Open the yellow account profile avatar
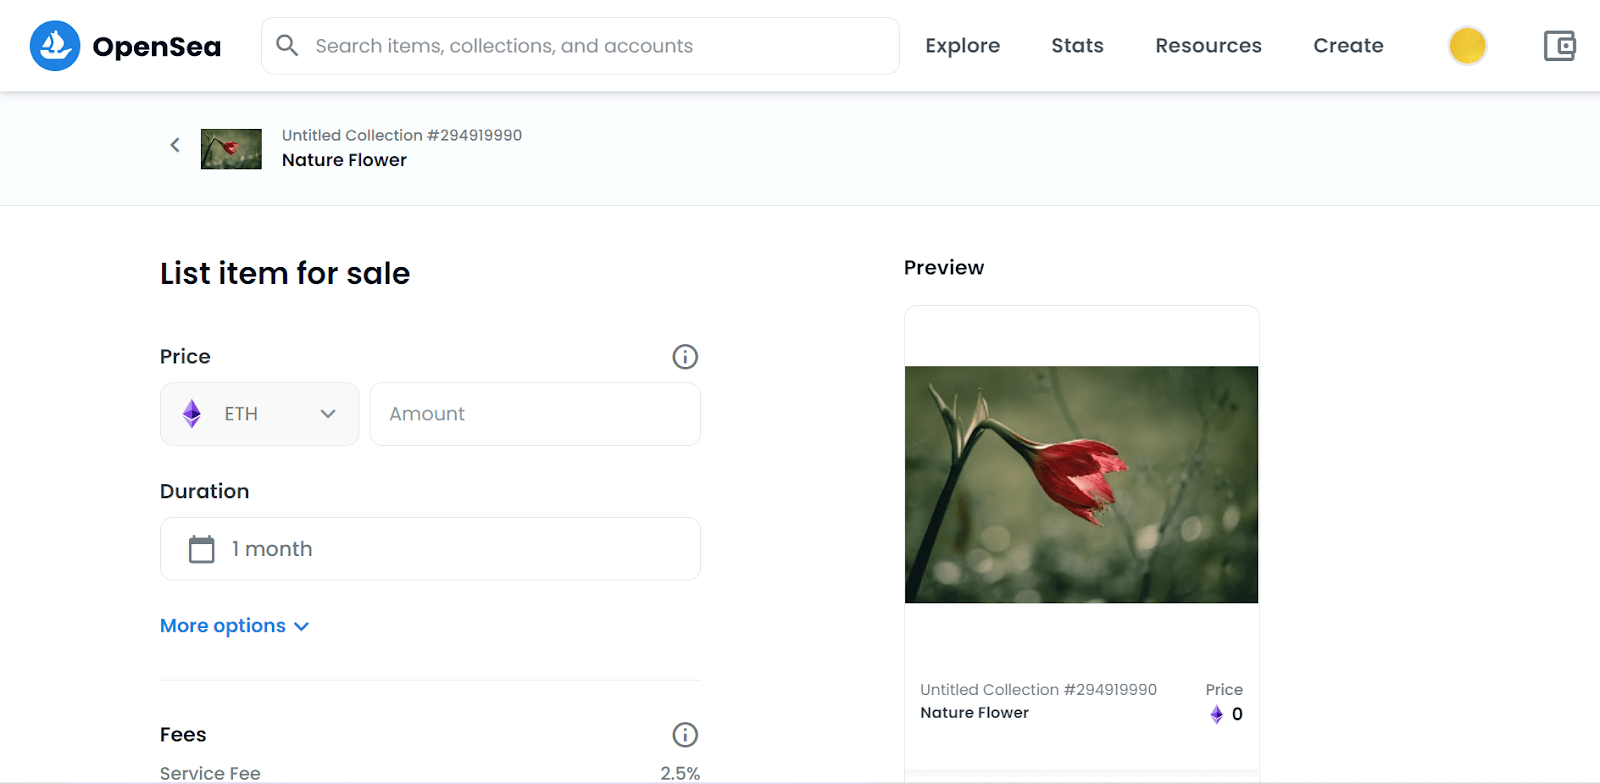 [x=1467, y=46]
